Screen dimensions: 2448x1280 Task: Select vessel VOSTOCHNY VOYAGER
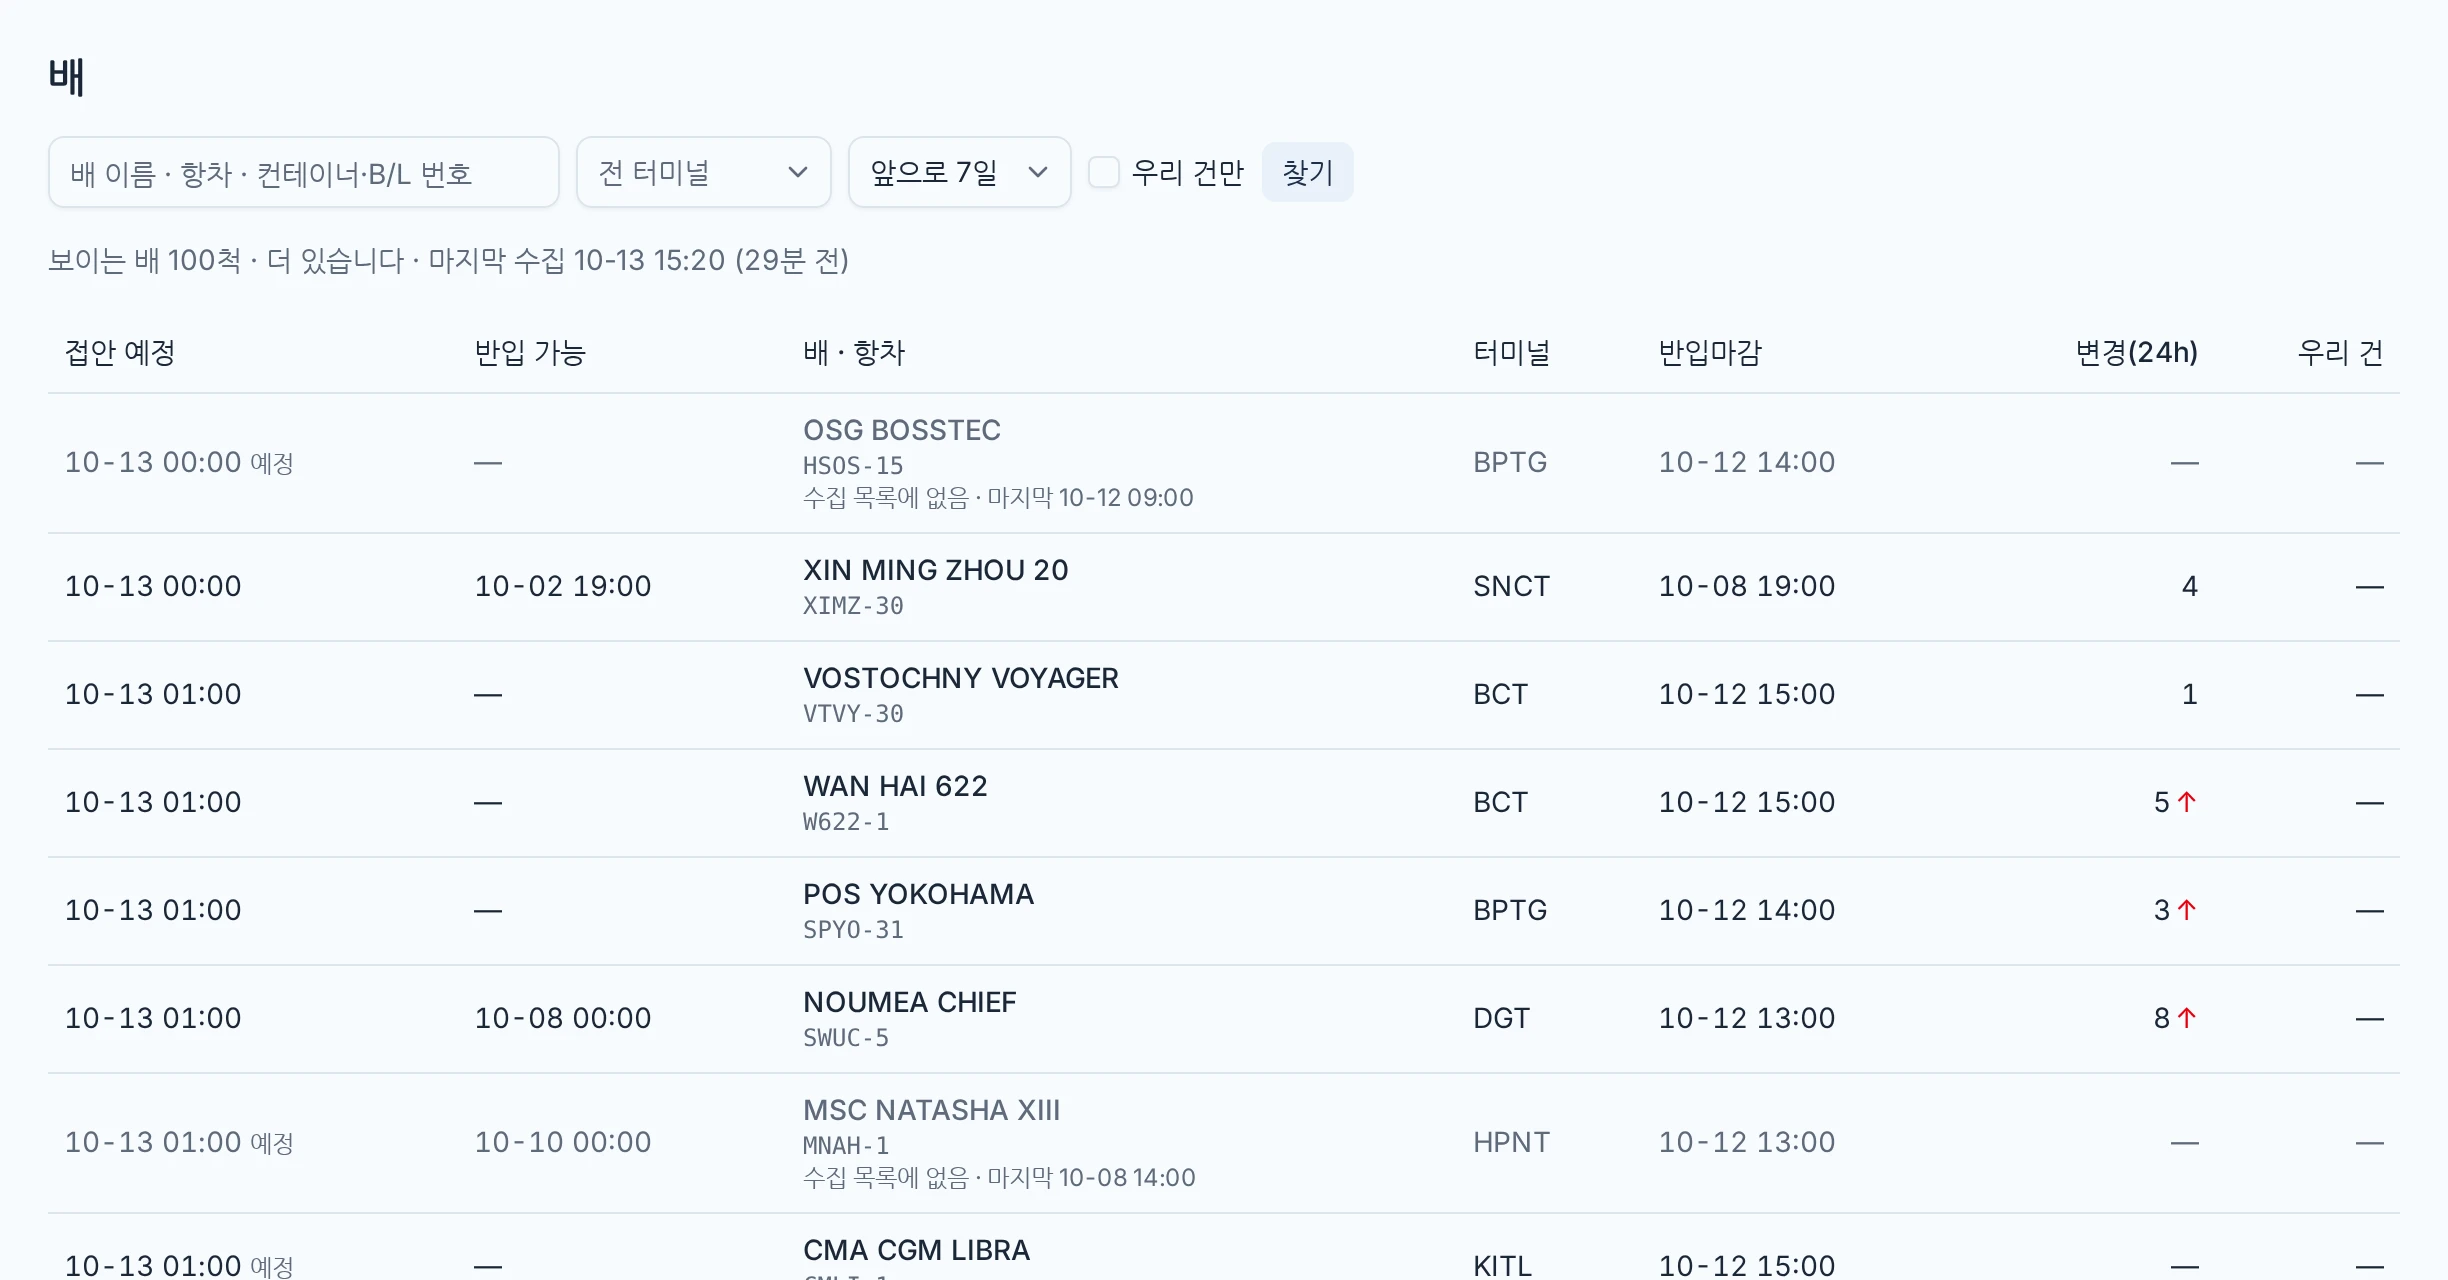click(x=961, y=678)
